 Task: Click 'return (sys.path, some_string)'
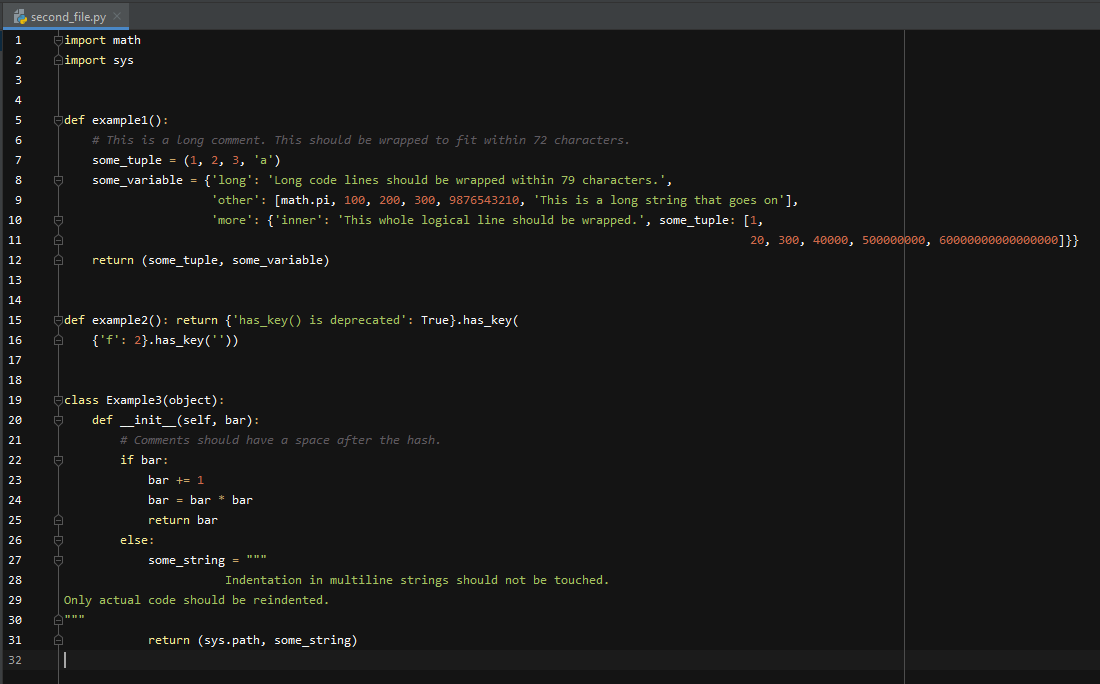click(x=253, y=640)
